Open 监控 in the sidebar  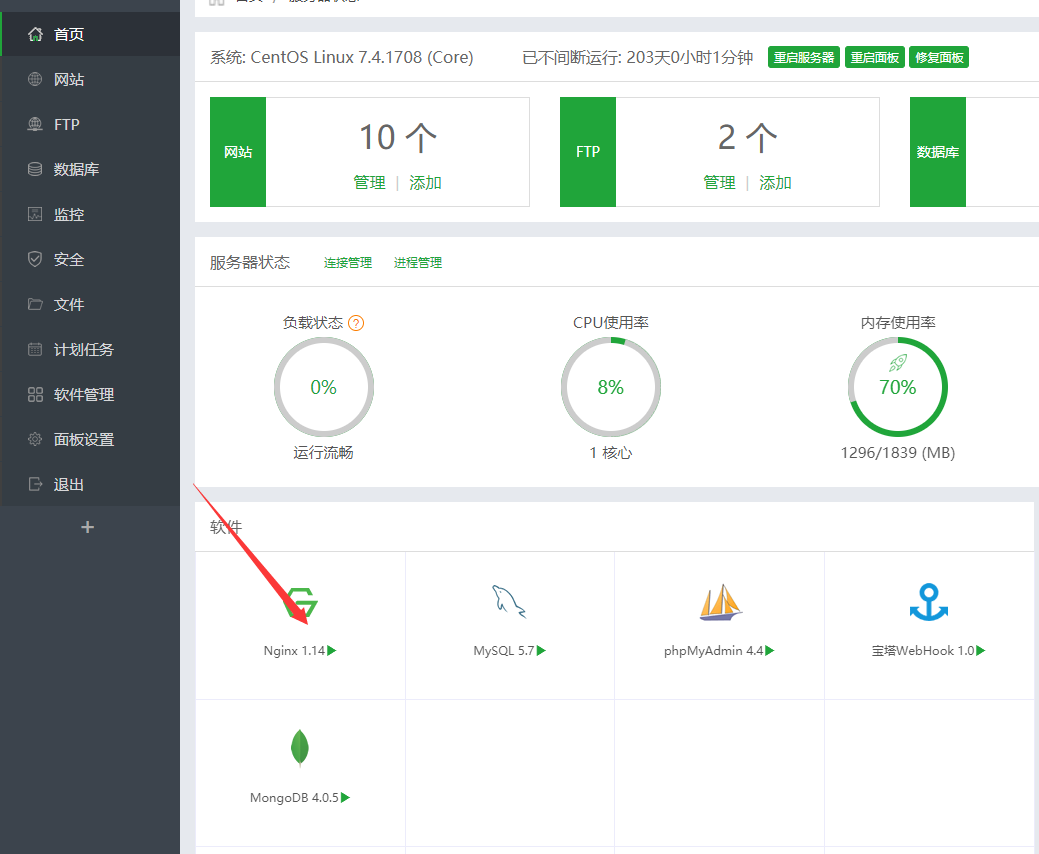[90, 214]
